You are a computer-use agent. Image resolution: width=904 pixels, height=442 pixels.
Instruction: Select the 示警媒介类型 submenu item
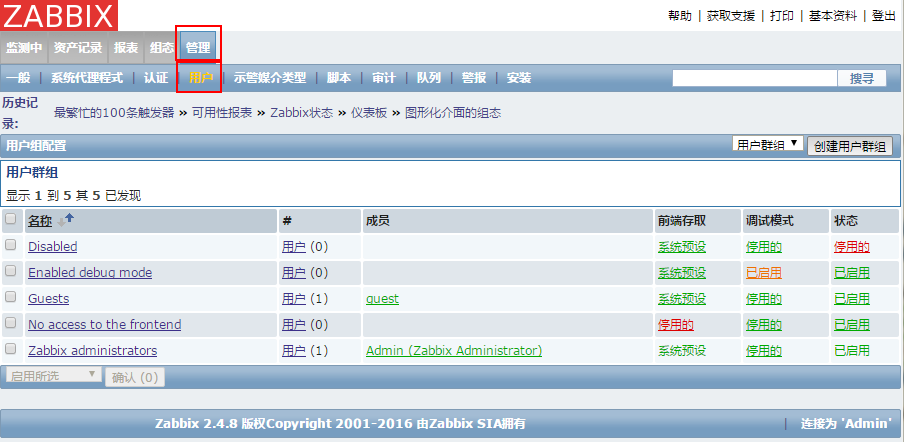pyautogui.click(x=270, y=78)
